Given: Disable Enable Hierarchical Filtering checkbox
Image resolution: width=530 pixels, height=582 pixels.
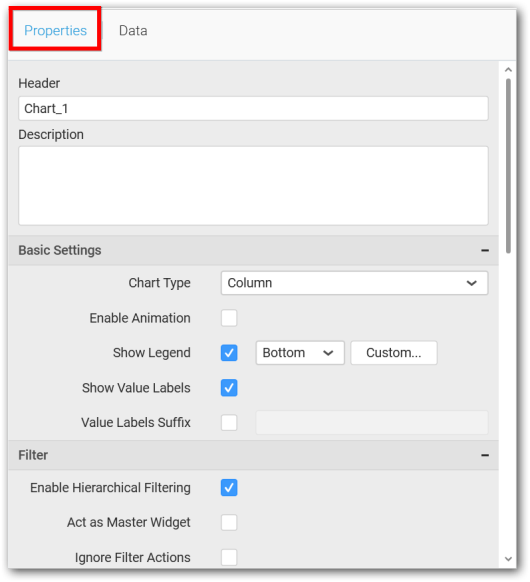Looking at the screenshot, I should pyautogui.click(x=229, y=488).
